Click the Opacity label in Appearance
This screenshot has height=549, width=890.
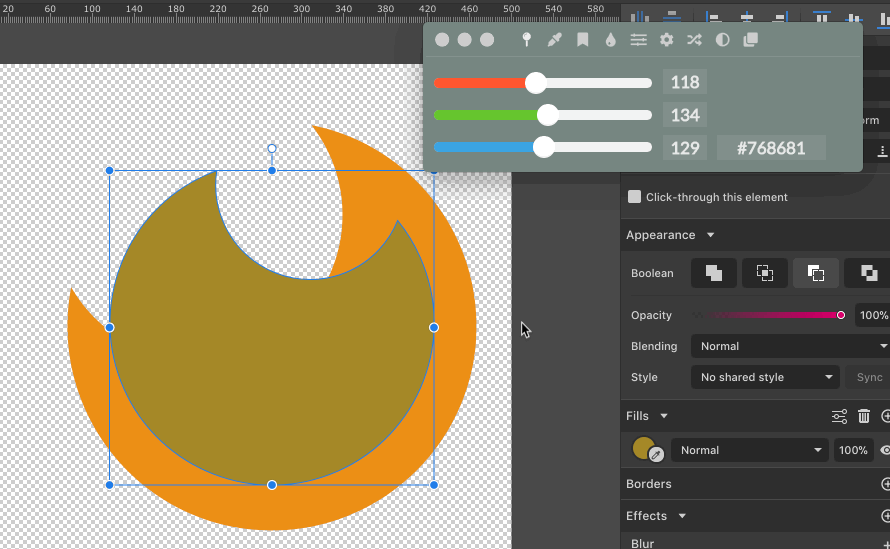[x=651, y=315]
